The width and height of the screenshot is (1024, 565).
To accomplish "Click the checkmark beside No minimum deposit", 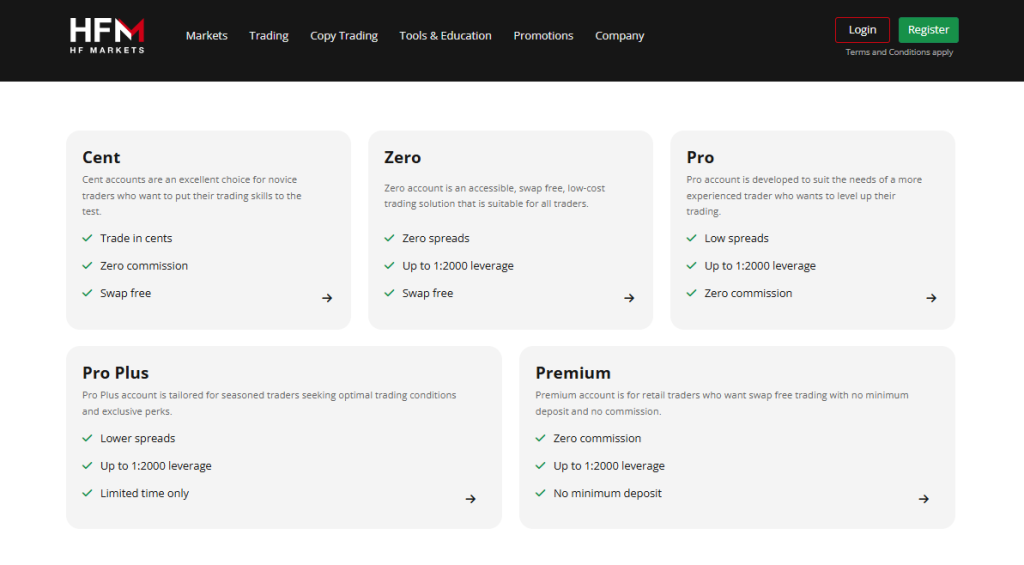I will click(541, 493).
